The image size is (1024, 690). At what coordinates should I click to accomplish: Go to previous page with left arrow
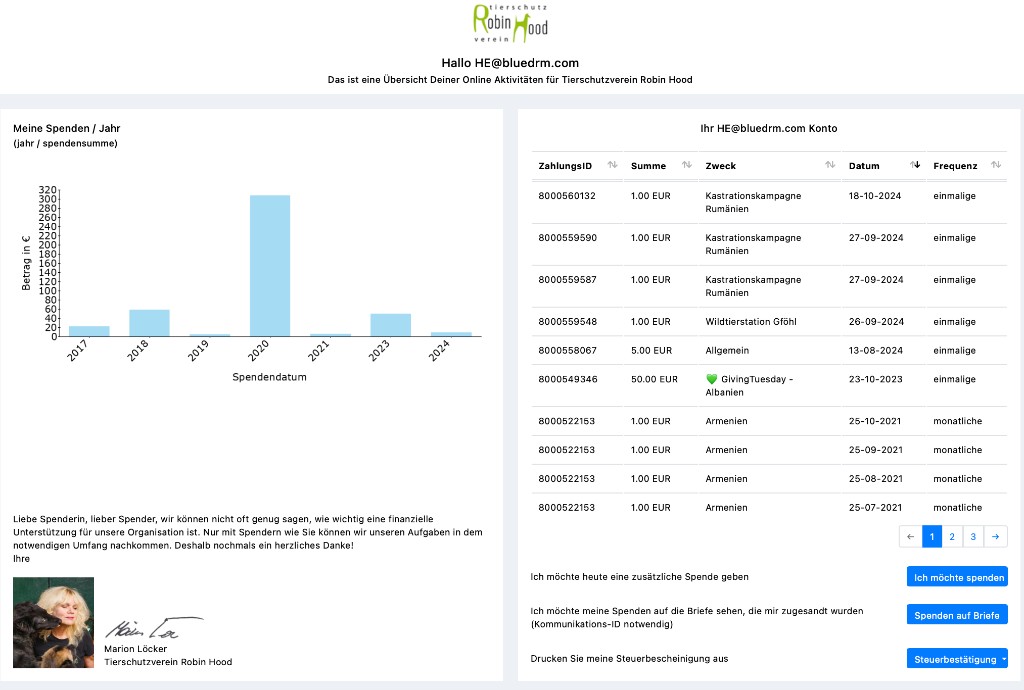[910, 537]
